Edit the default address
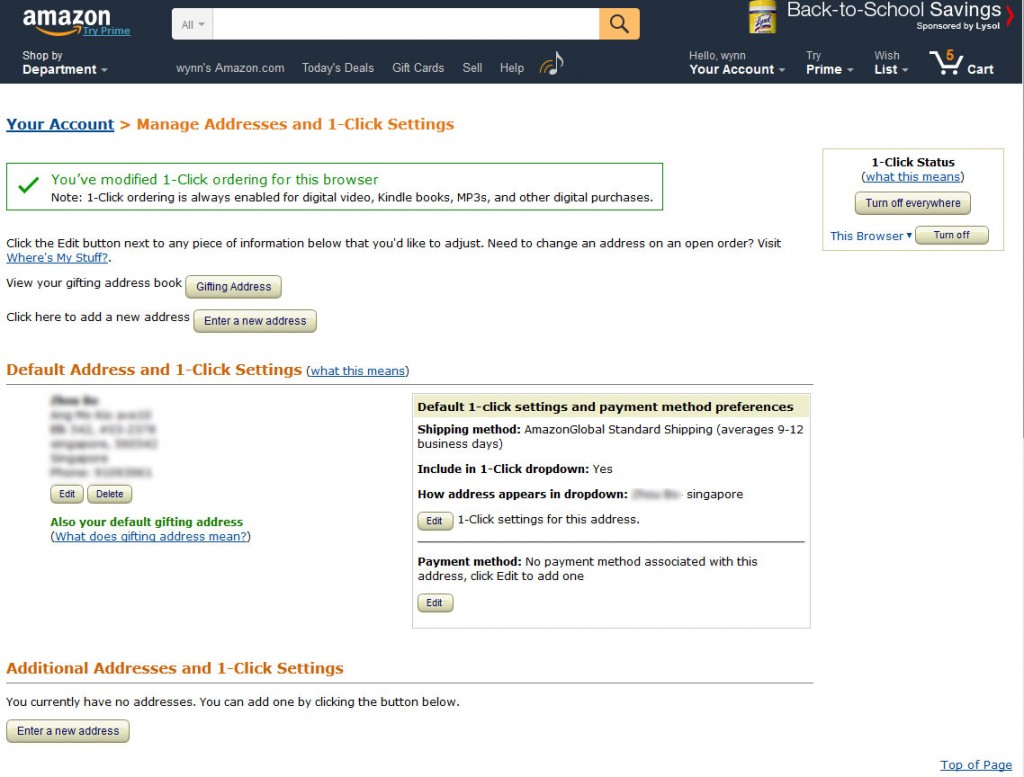This screenshot has width=1024, height=777. tap(67, 494)
